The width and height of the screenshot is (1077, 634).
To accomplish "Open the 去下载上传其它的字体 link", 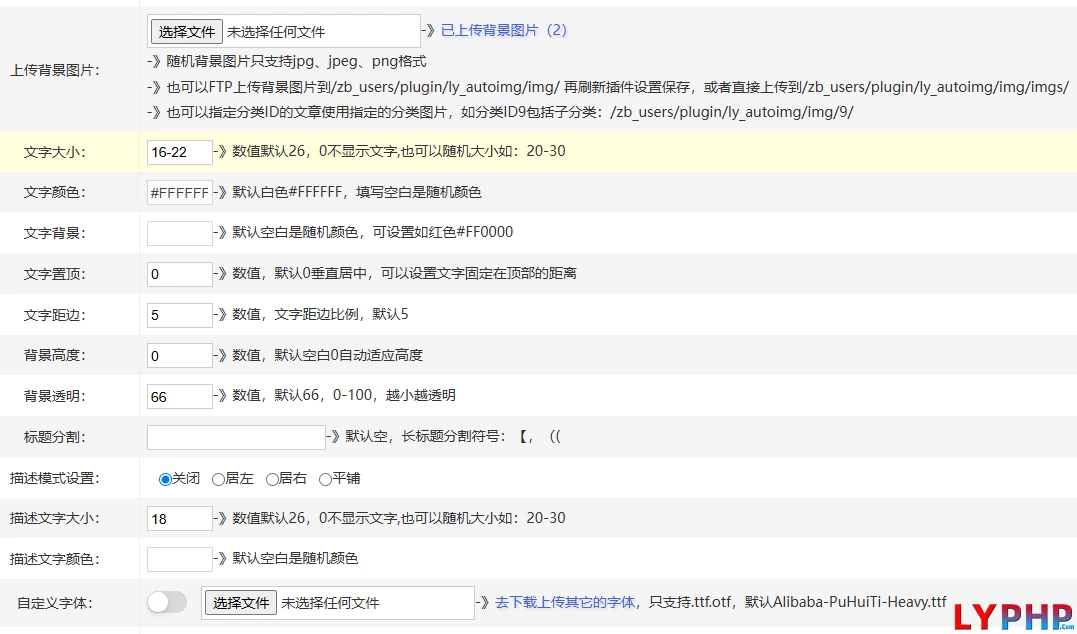I will click(x=565, y=602).
